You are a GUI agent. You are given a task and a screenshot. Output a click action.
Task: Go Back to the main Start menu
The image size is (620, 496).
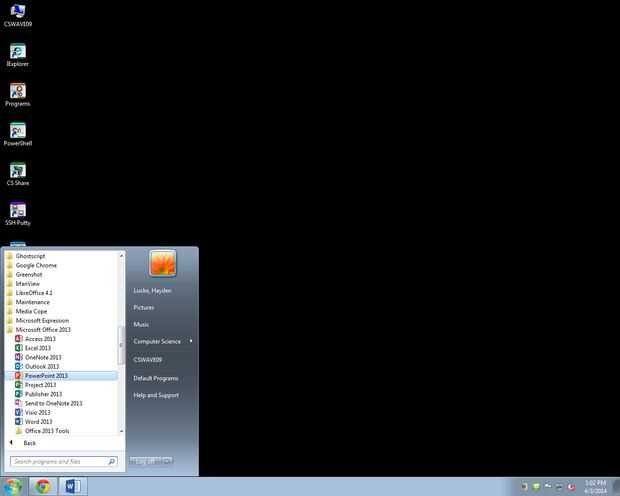[x=24, y=443]
